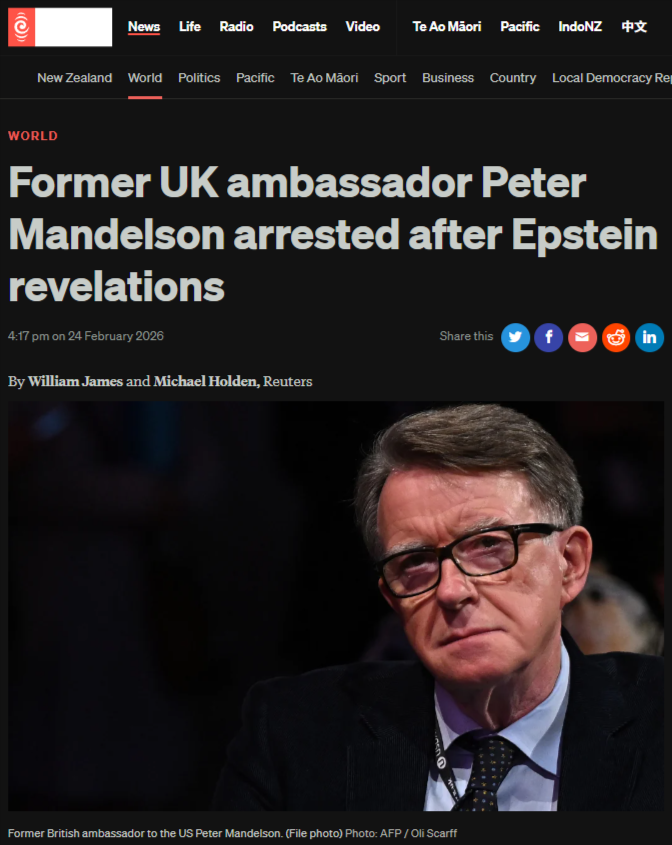Open the Life section
Image resolution: width=672 pixels, height=845 pixels.
190,26
